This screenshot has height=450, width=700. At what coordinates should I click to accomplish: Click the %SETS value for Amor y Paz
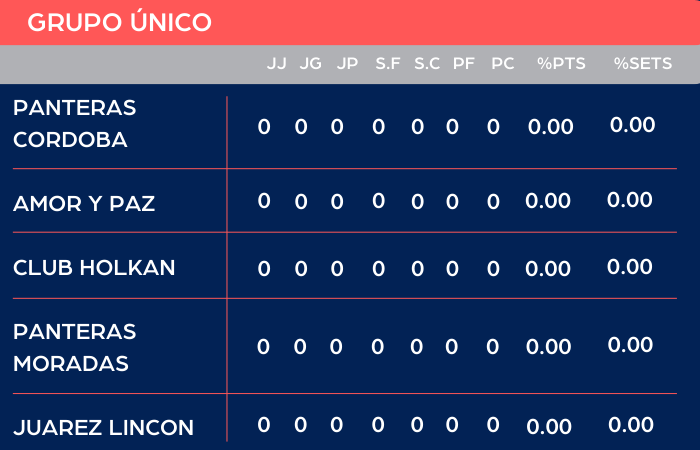[x=630, y=200]
